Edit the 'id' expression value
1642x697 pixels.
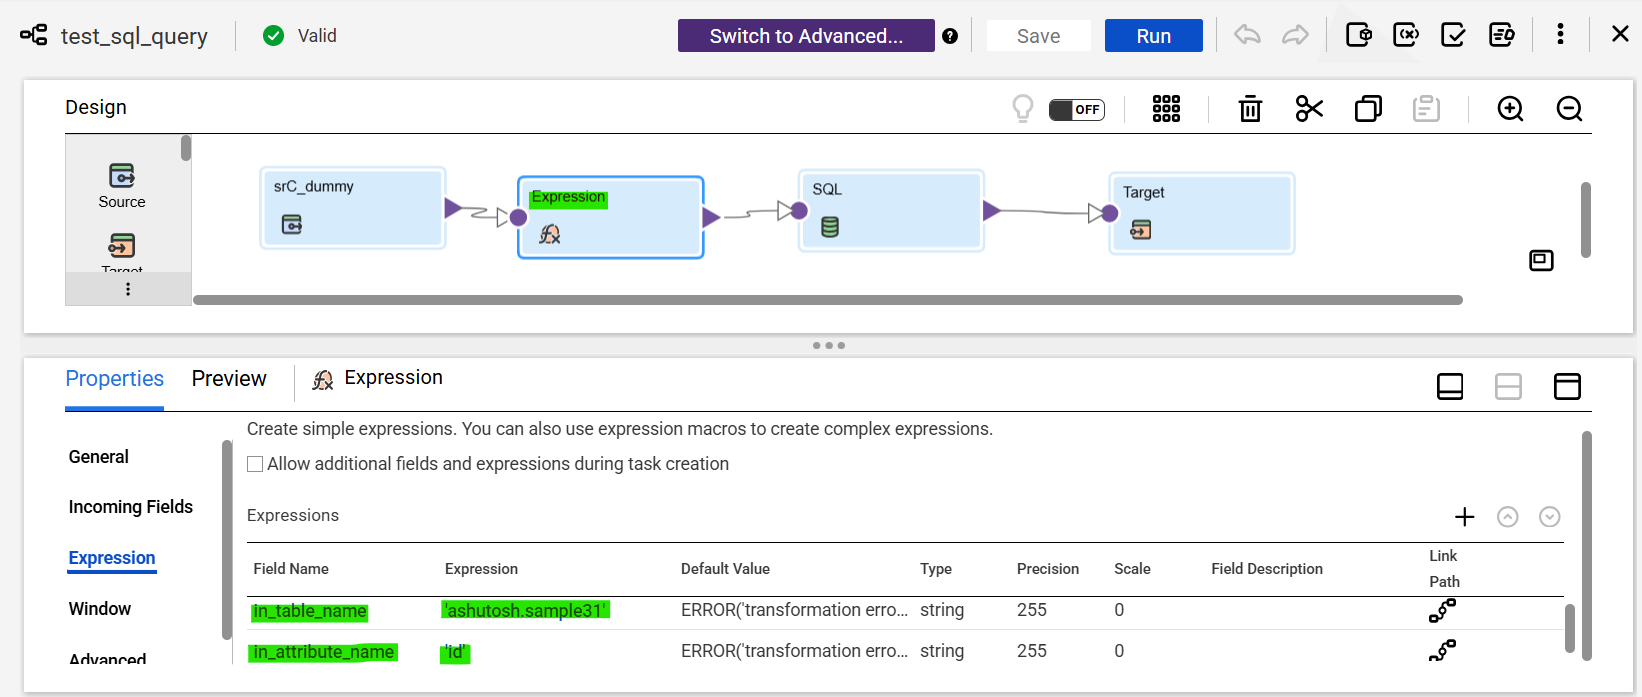point(455,652)
